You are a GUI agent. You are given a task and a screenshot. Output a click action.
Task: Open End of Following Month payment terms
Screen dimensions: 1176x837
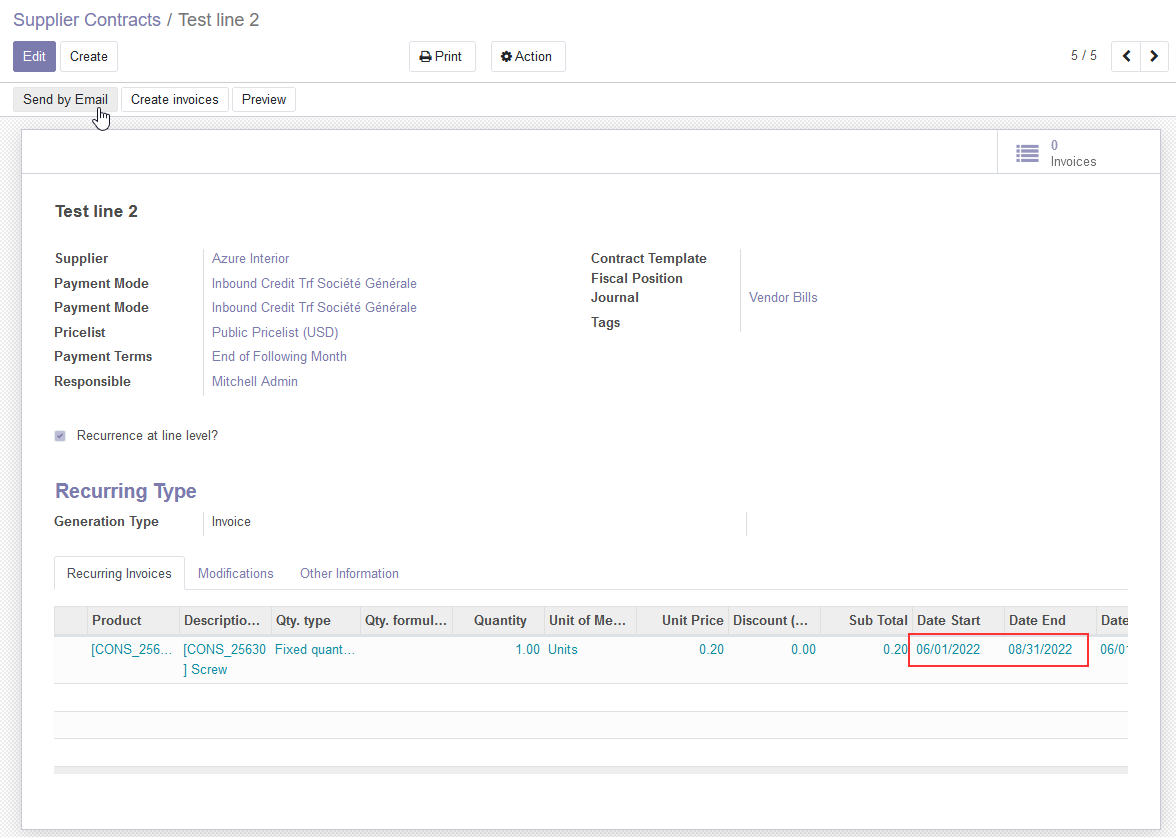pos(279,356)
